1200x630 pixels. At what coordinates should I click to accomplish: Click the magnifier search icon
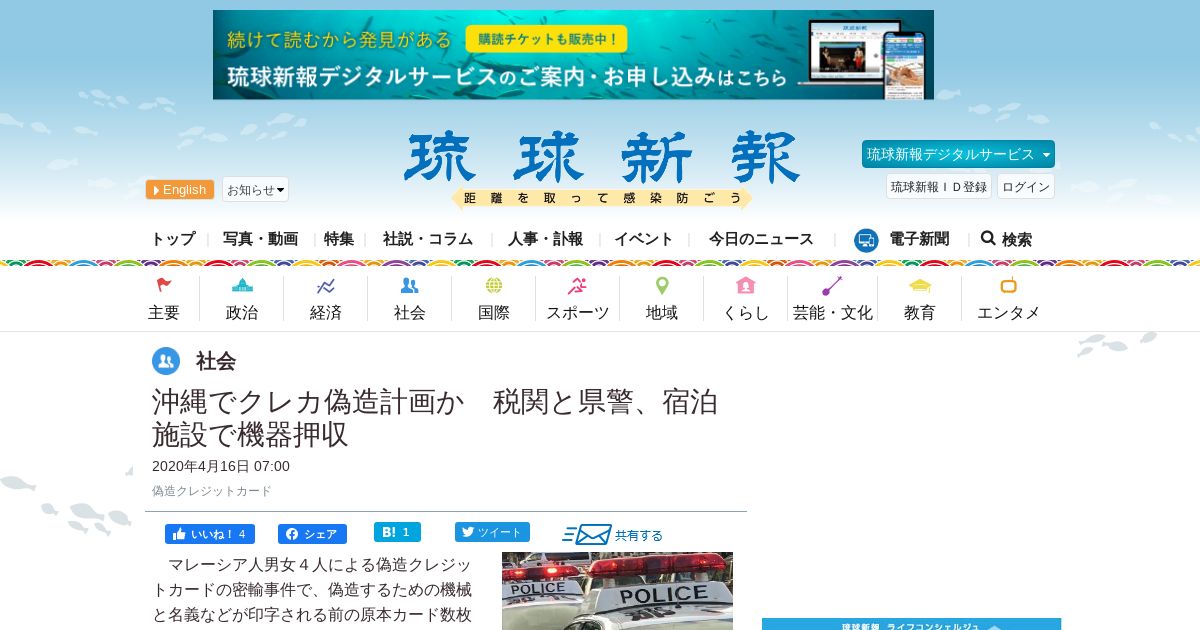pos(988,238)
